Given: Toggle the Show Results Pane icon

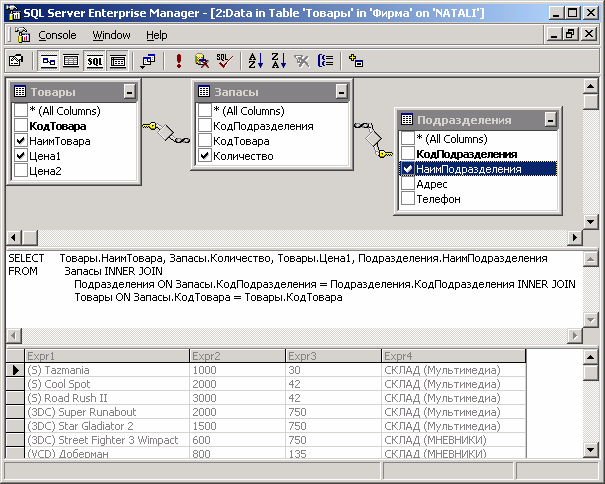Looking at the screenshot, I should coord(118,61).
